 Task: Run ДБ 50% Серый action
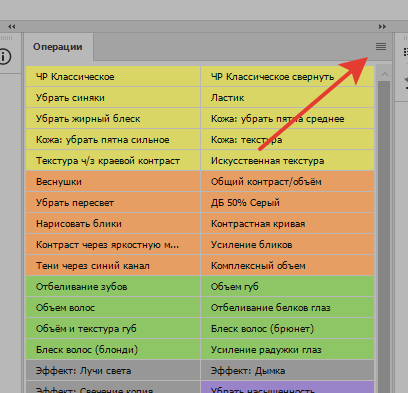pos(287,202)
